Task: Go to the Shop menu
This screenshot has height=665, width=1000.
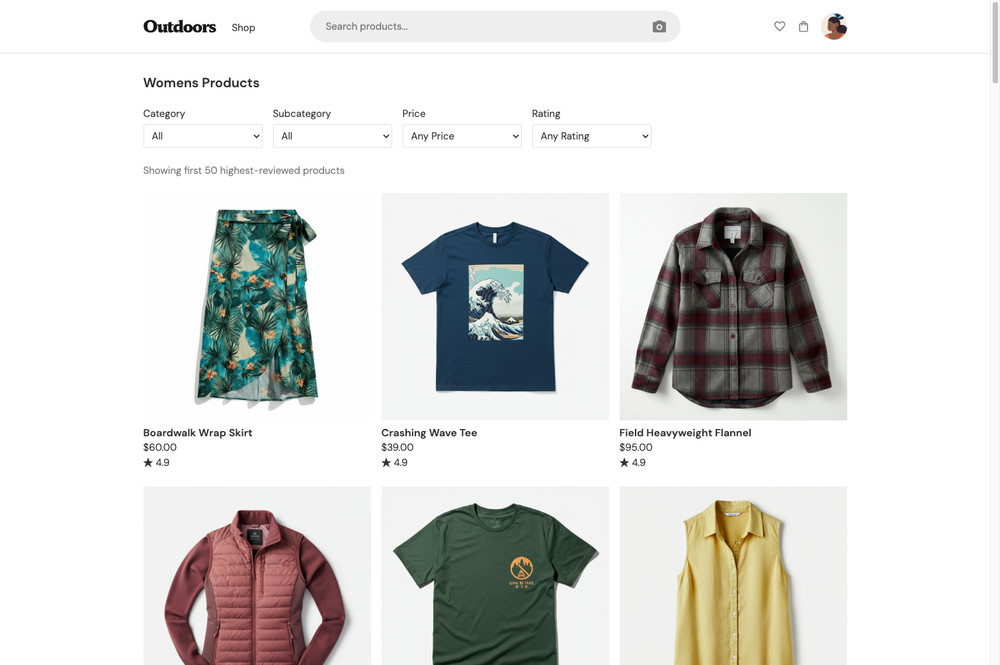Action: point(243,28)
